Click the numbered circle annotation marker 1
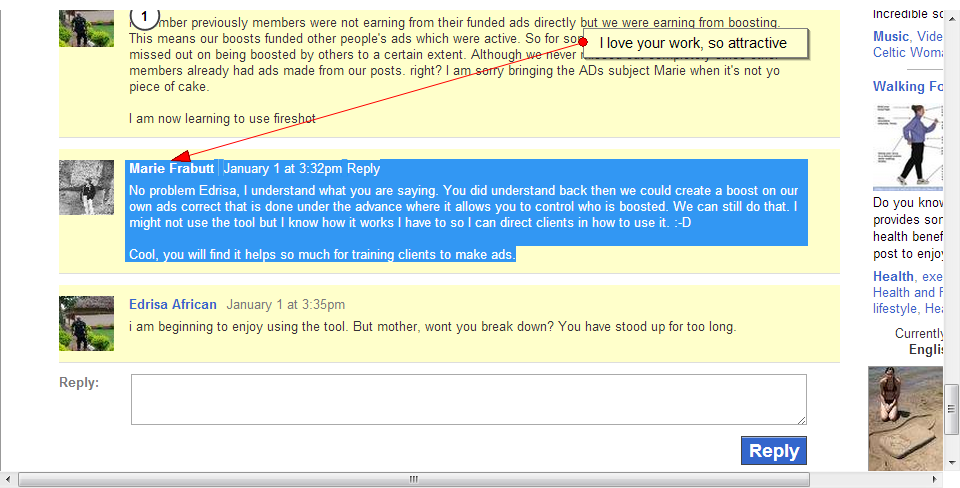The image size is (960, 488). (x=145, y=16)
